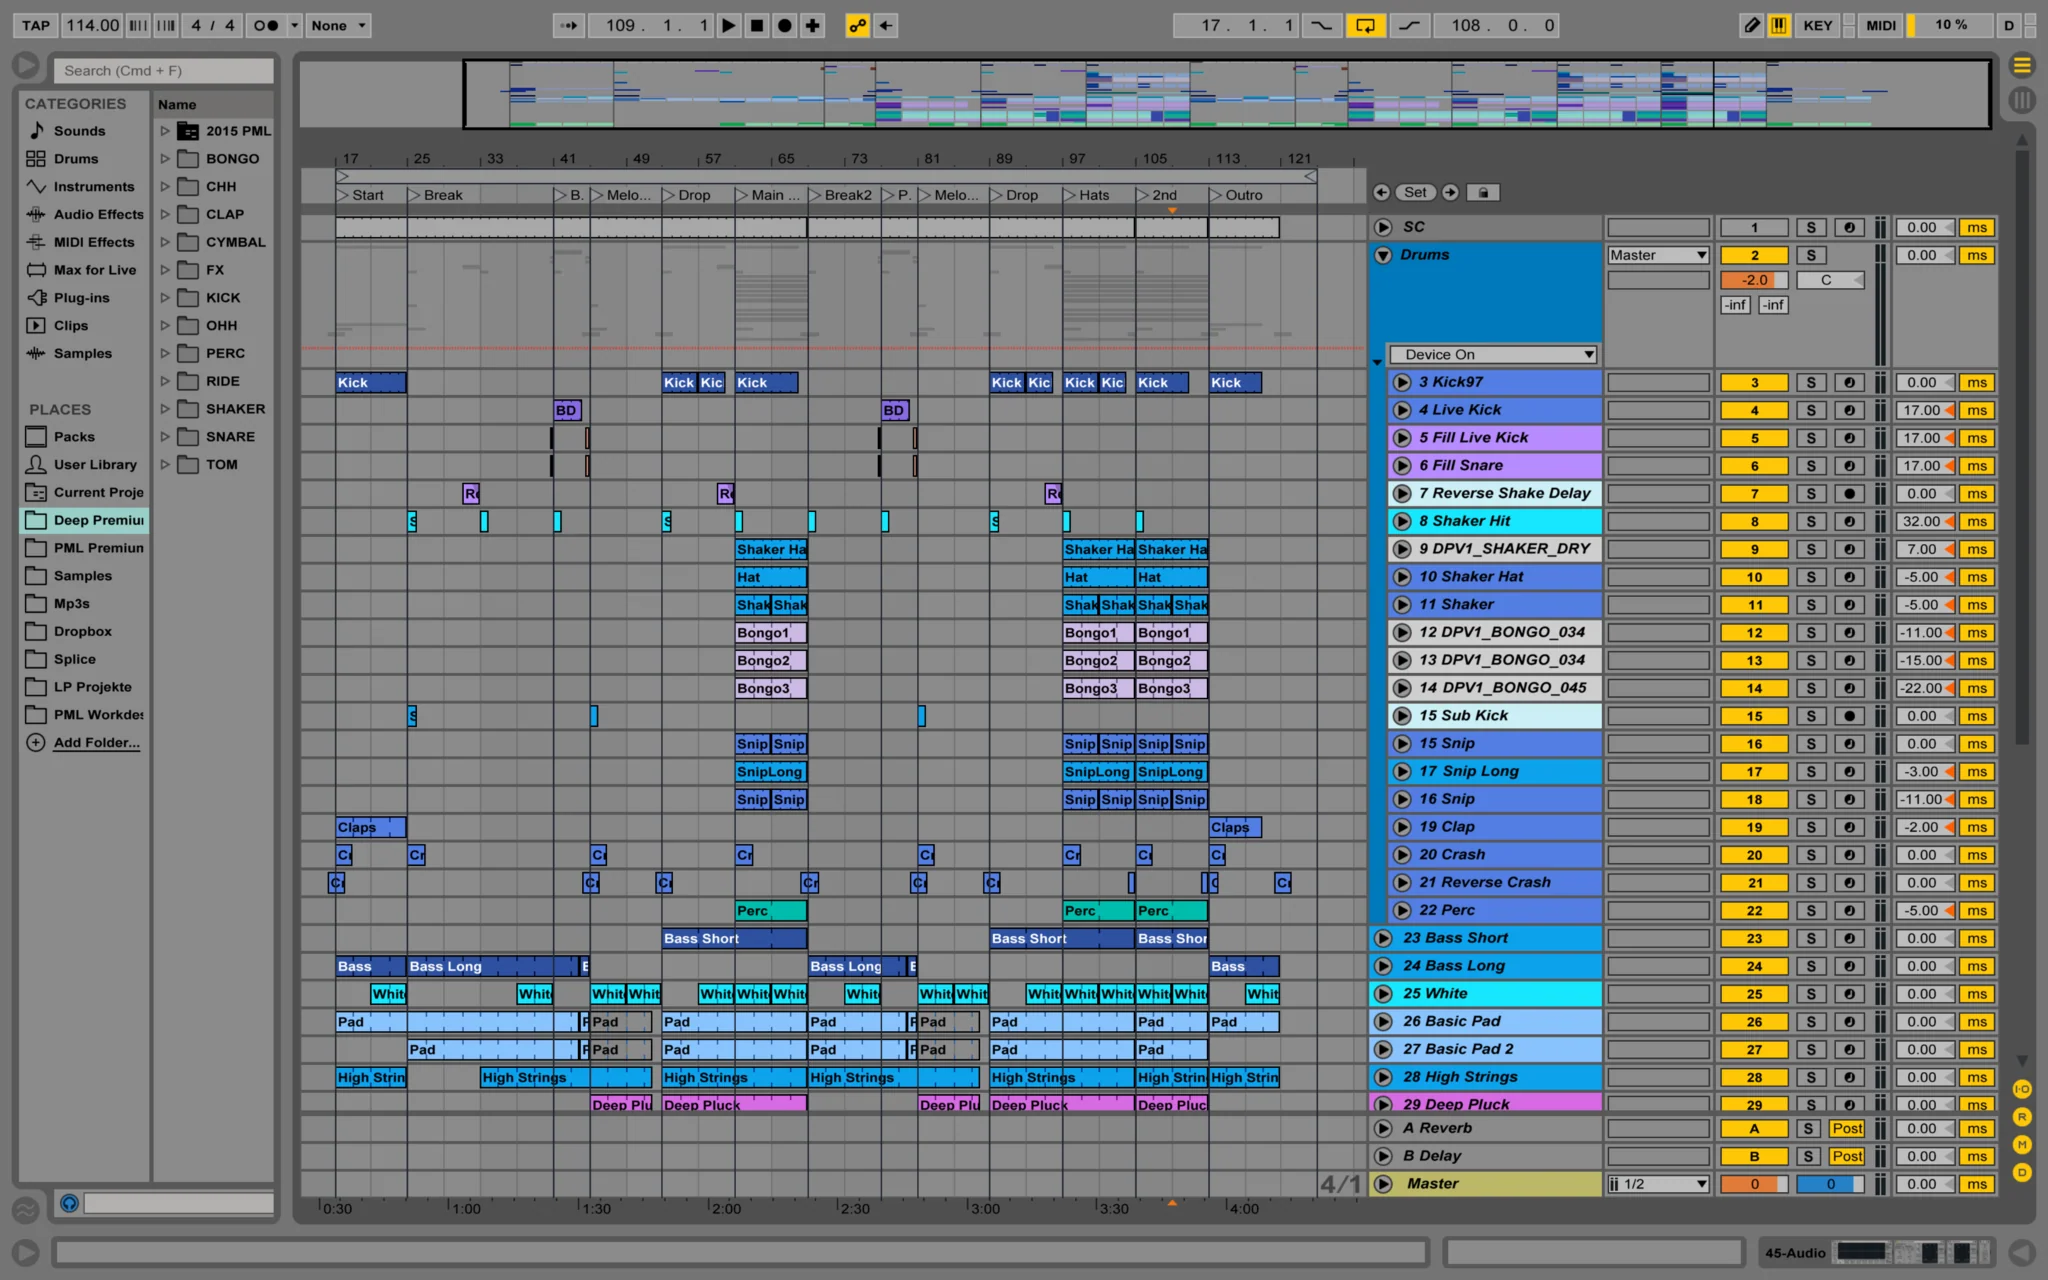
Task: Click the Stop button in the transport bar
Action: tap(757, 25)
